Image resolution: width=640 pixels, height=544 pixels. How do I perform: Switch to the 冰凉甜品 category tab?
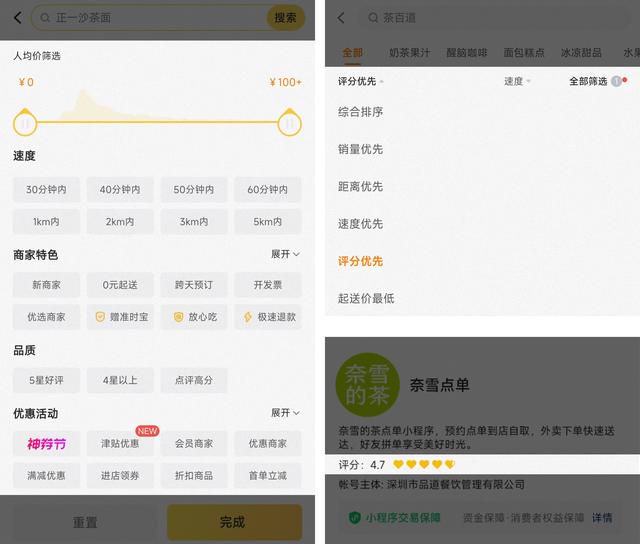tap(581, 53)
